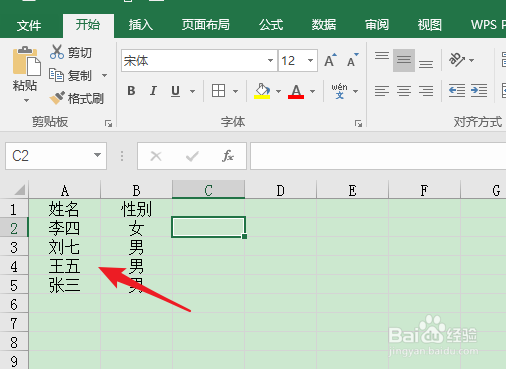
Task: Expand underline style dropdown arrow
Action: pos(192,91)
